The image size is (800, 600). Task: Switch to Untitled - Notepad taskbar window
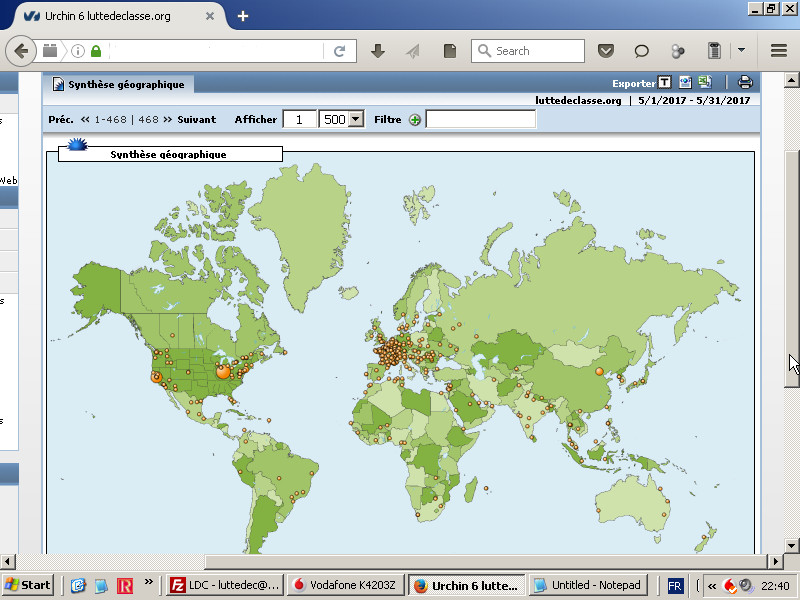[x=588, y=585]
